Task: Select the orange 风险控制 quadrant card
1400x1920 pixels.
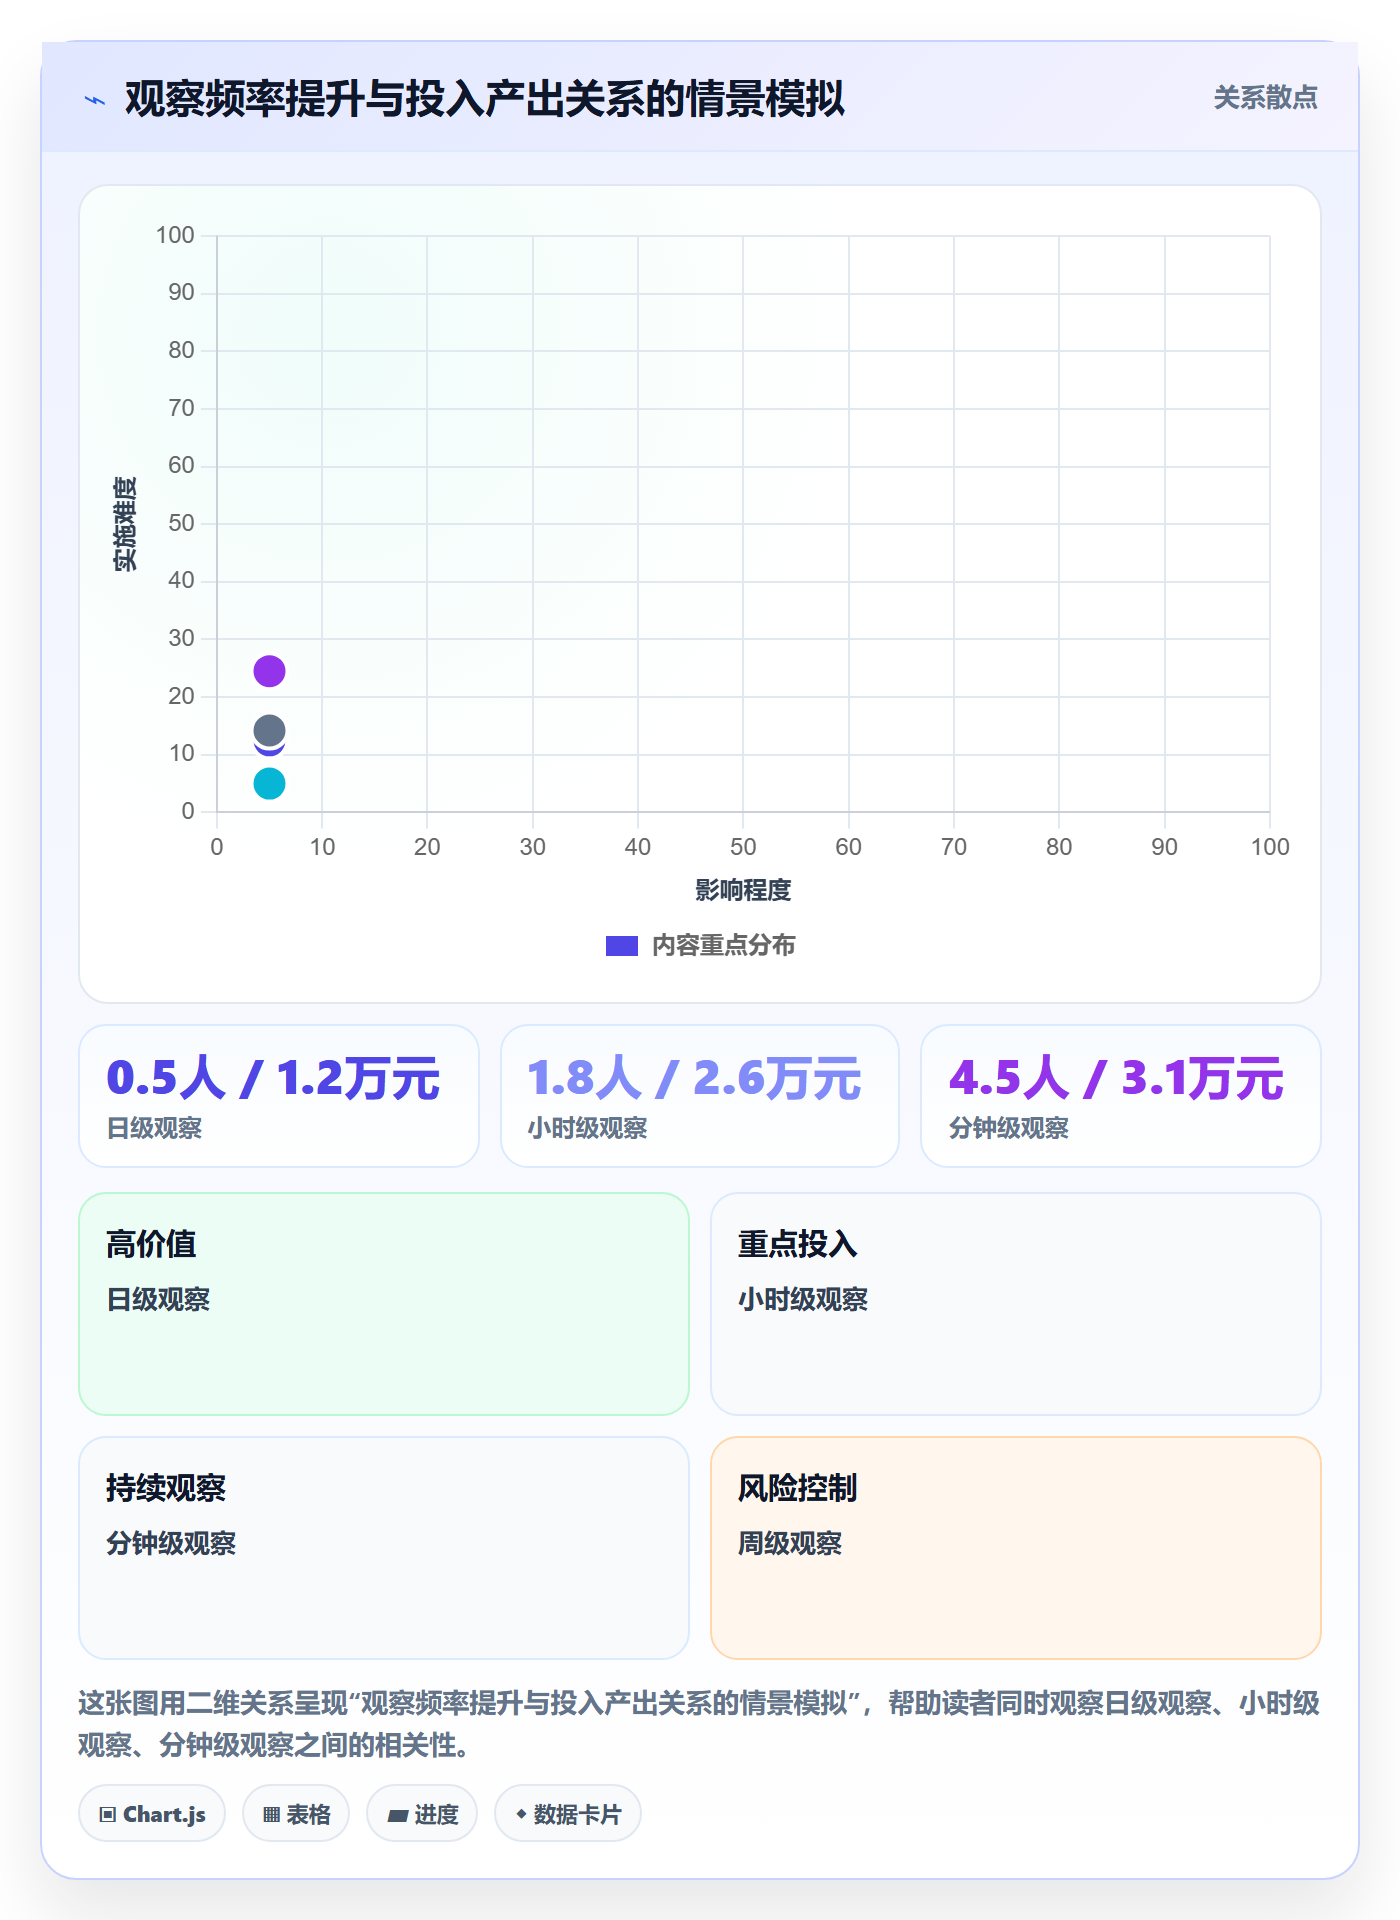Action: pyautogui.click(x=1016, y=1548)
